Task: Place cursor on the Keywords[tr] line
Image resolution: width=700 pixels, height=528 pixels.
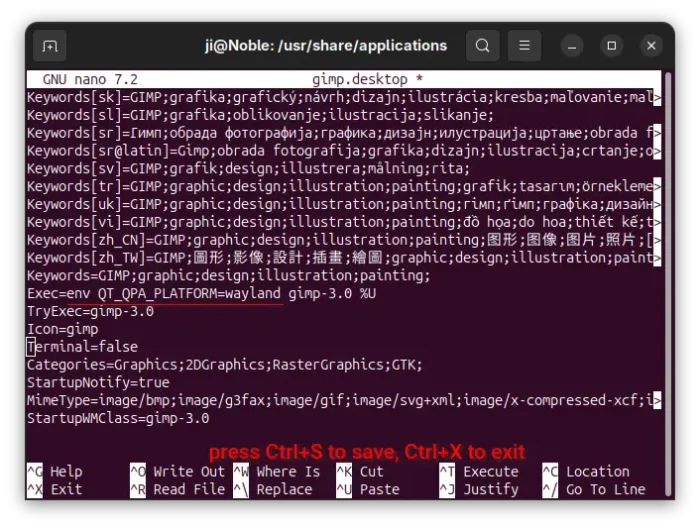Action: coord(344,187)
